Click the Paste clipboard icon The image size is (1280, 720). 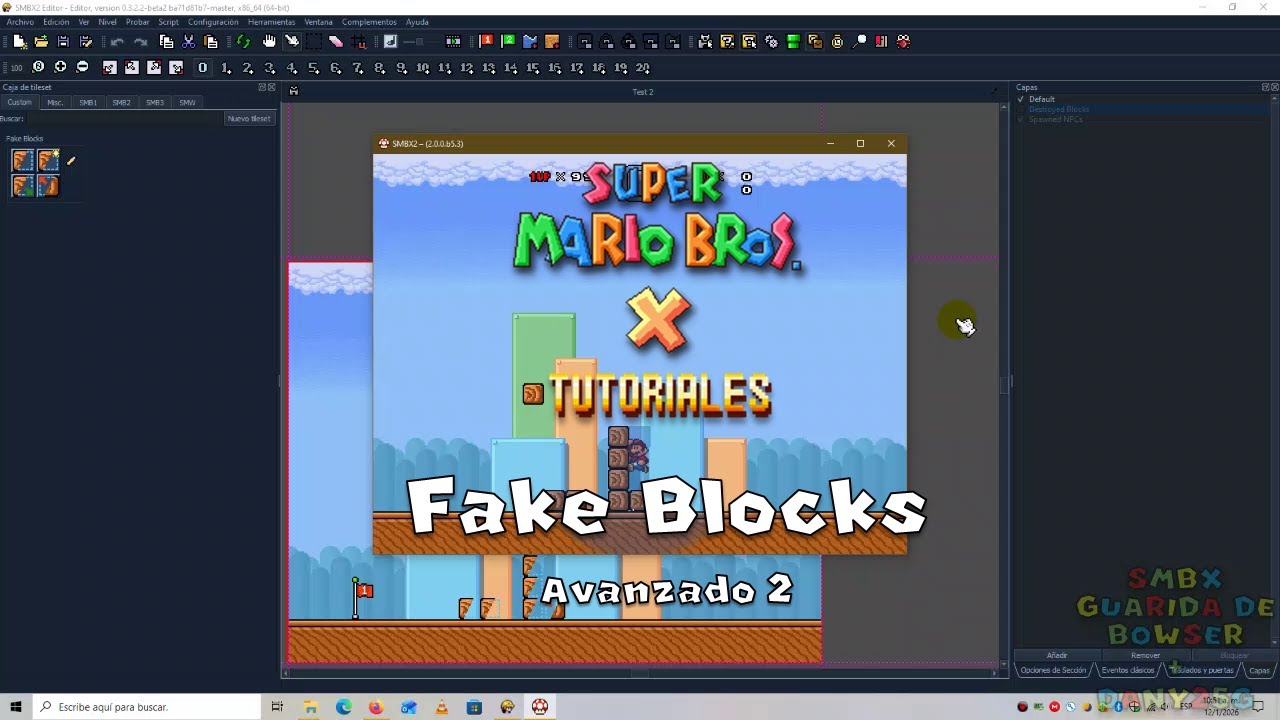pos(210,42)
